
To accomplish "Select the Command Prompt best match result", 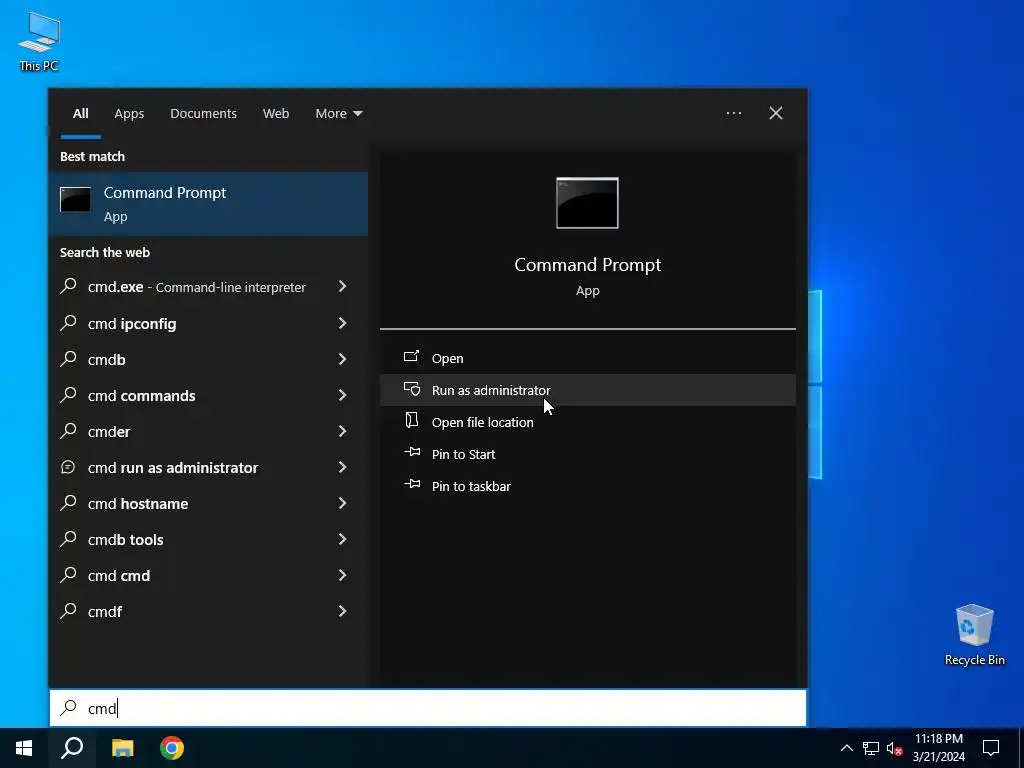I will pos(208,204).
